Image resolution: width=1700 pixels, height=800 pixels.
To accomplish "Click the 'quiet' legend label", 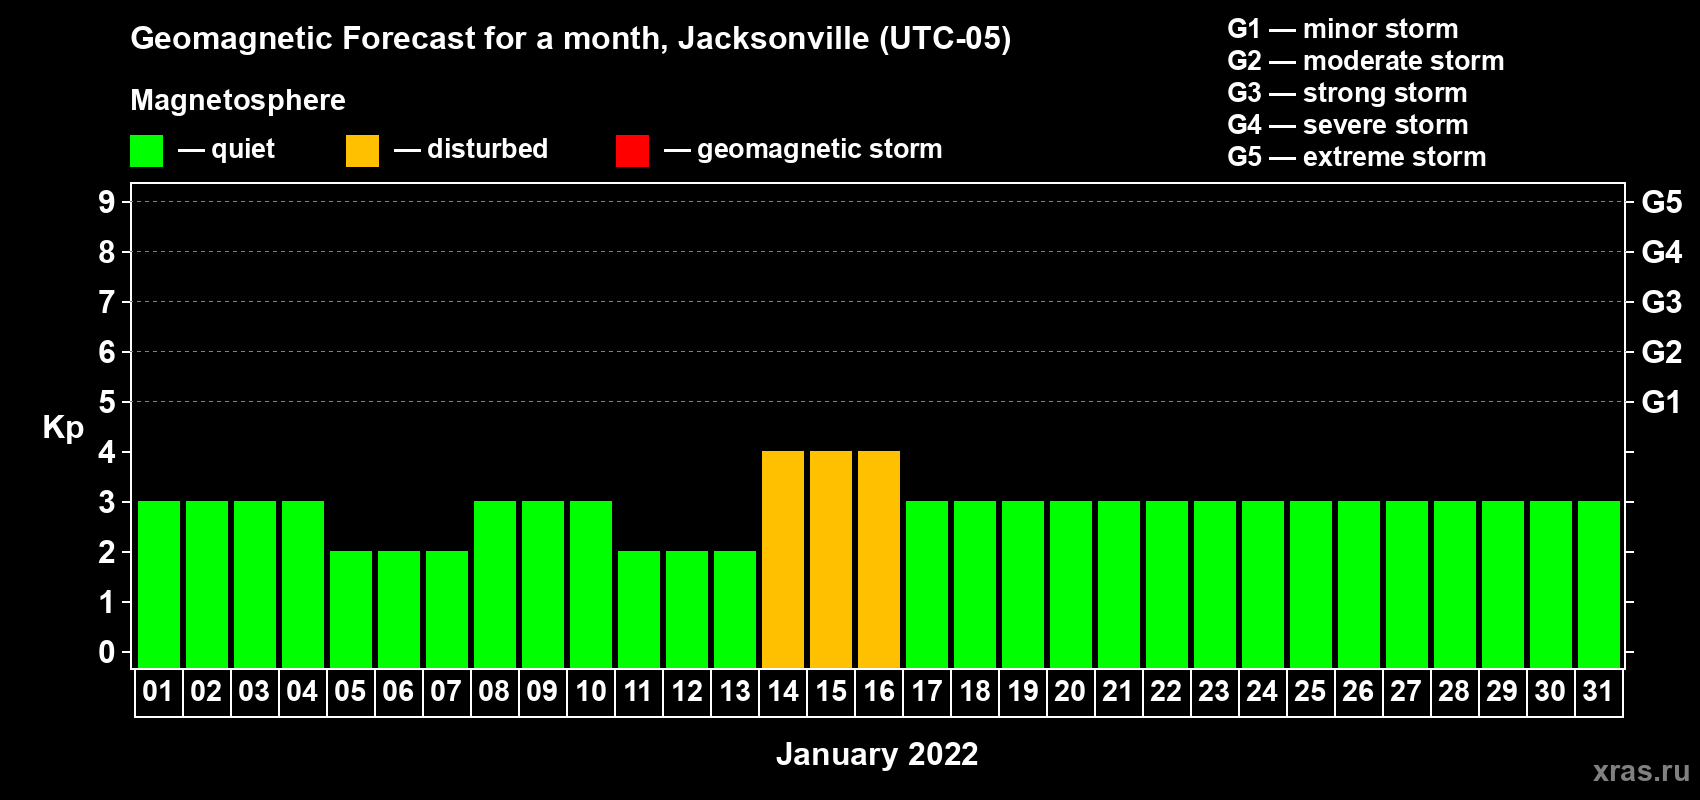I will [243, 150].
